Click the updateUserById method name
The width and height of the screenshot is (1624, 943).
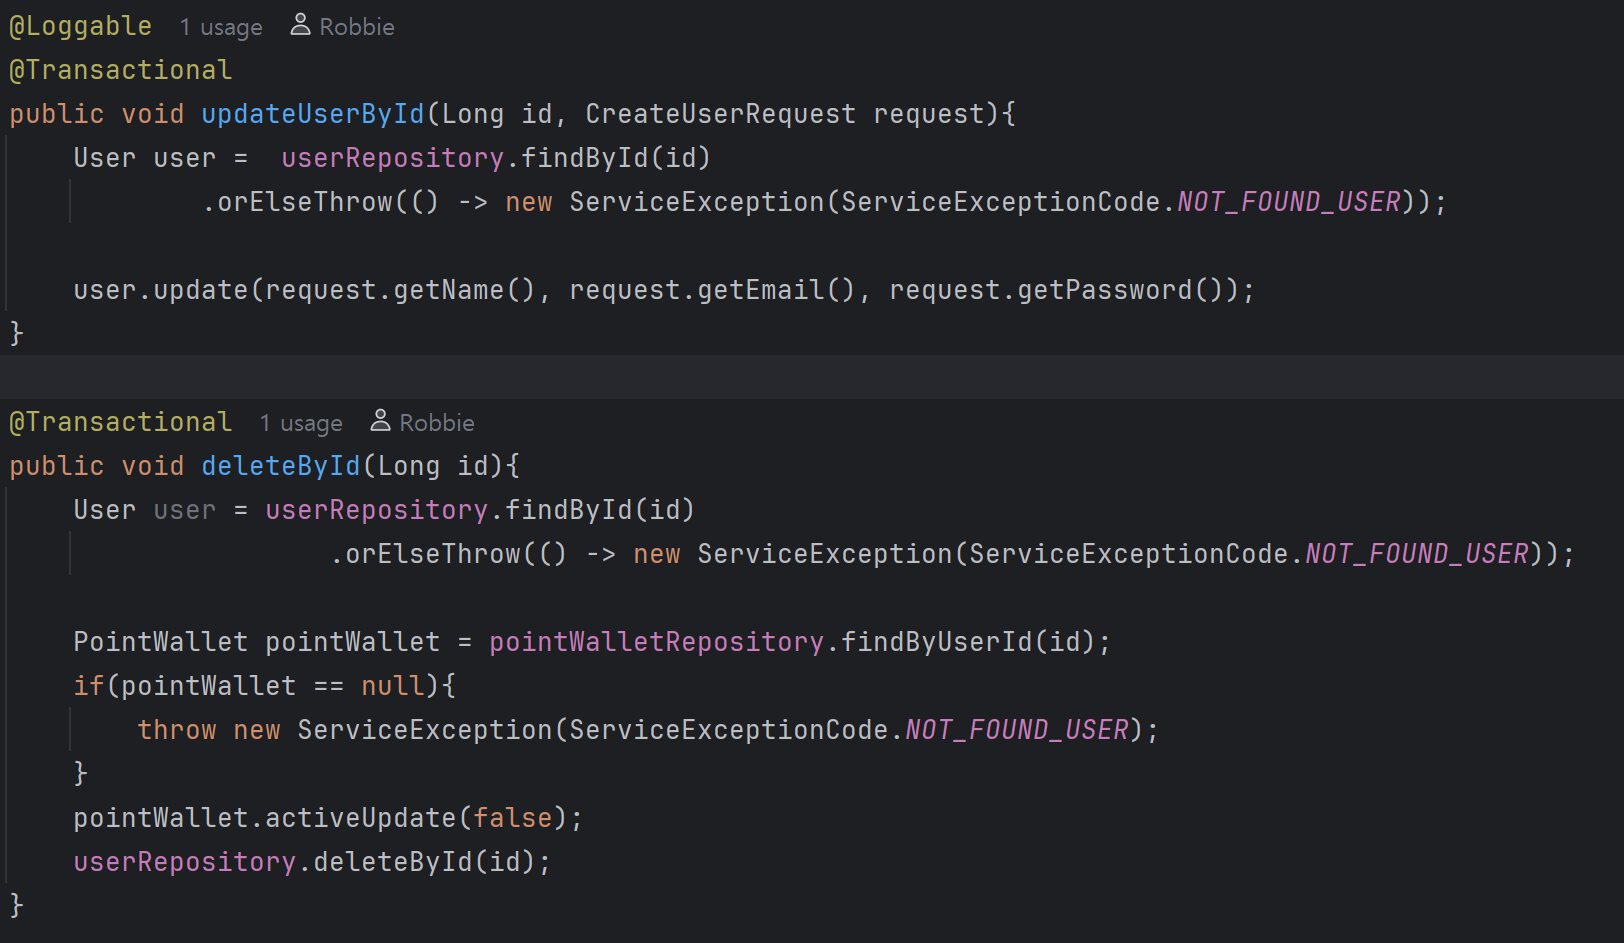(313, 114)
